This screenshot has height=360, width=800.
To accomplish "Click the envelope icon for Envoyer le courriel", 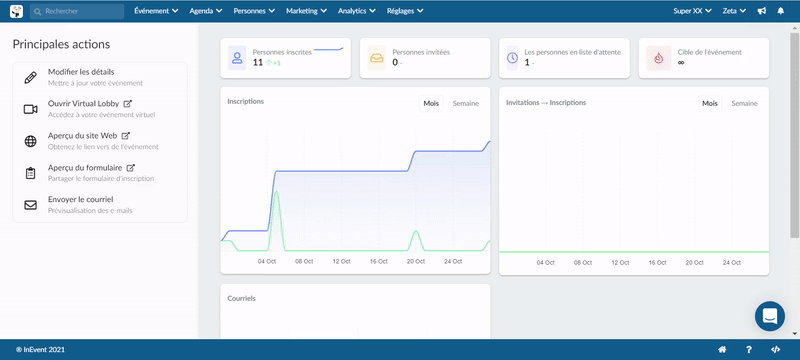I will (x=31, y=205).
